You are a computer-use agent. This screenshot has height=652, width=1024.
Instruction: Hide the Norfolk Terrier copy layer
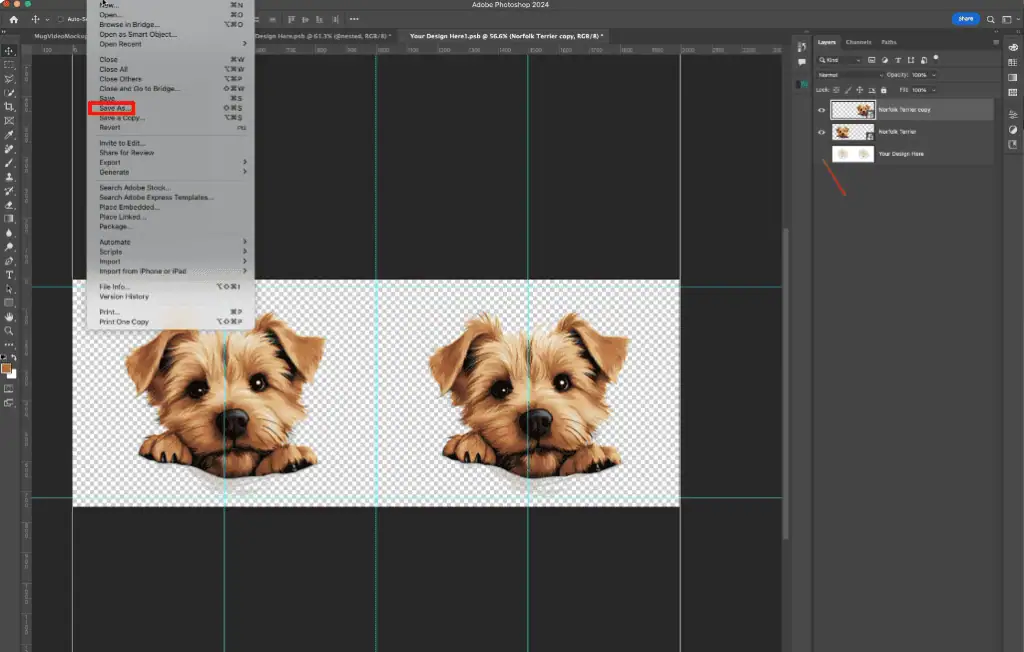tap(822, 110)
